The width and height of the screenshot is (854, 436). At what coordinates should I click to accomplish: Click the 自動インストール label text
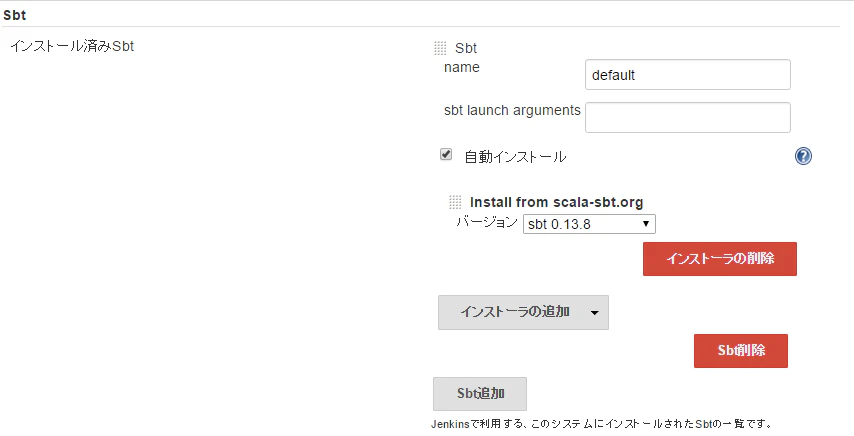tap(515, 157)
